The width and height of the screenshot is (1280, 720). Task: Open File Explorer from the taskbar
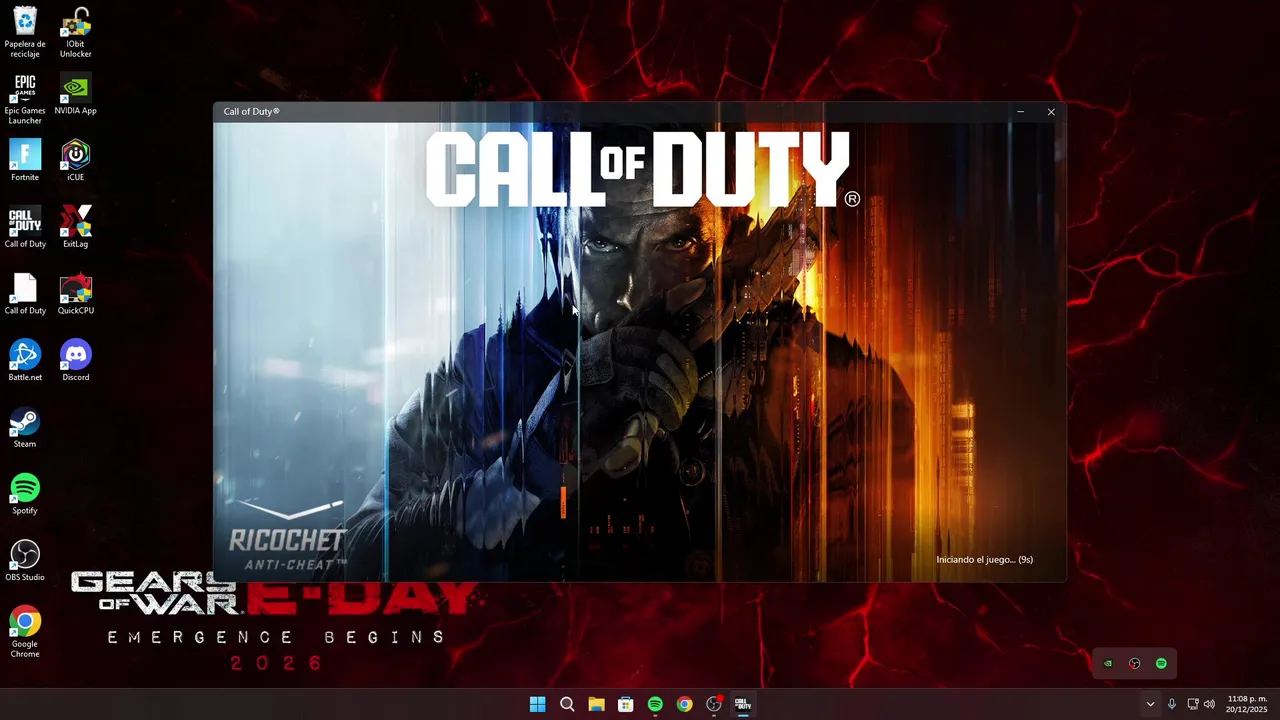pyautogui.click(x=596, y=704)
